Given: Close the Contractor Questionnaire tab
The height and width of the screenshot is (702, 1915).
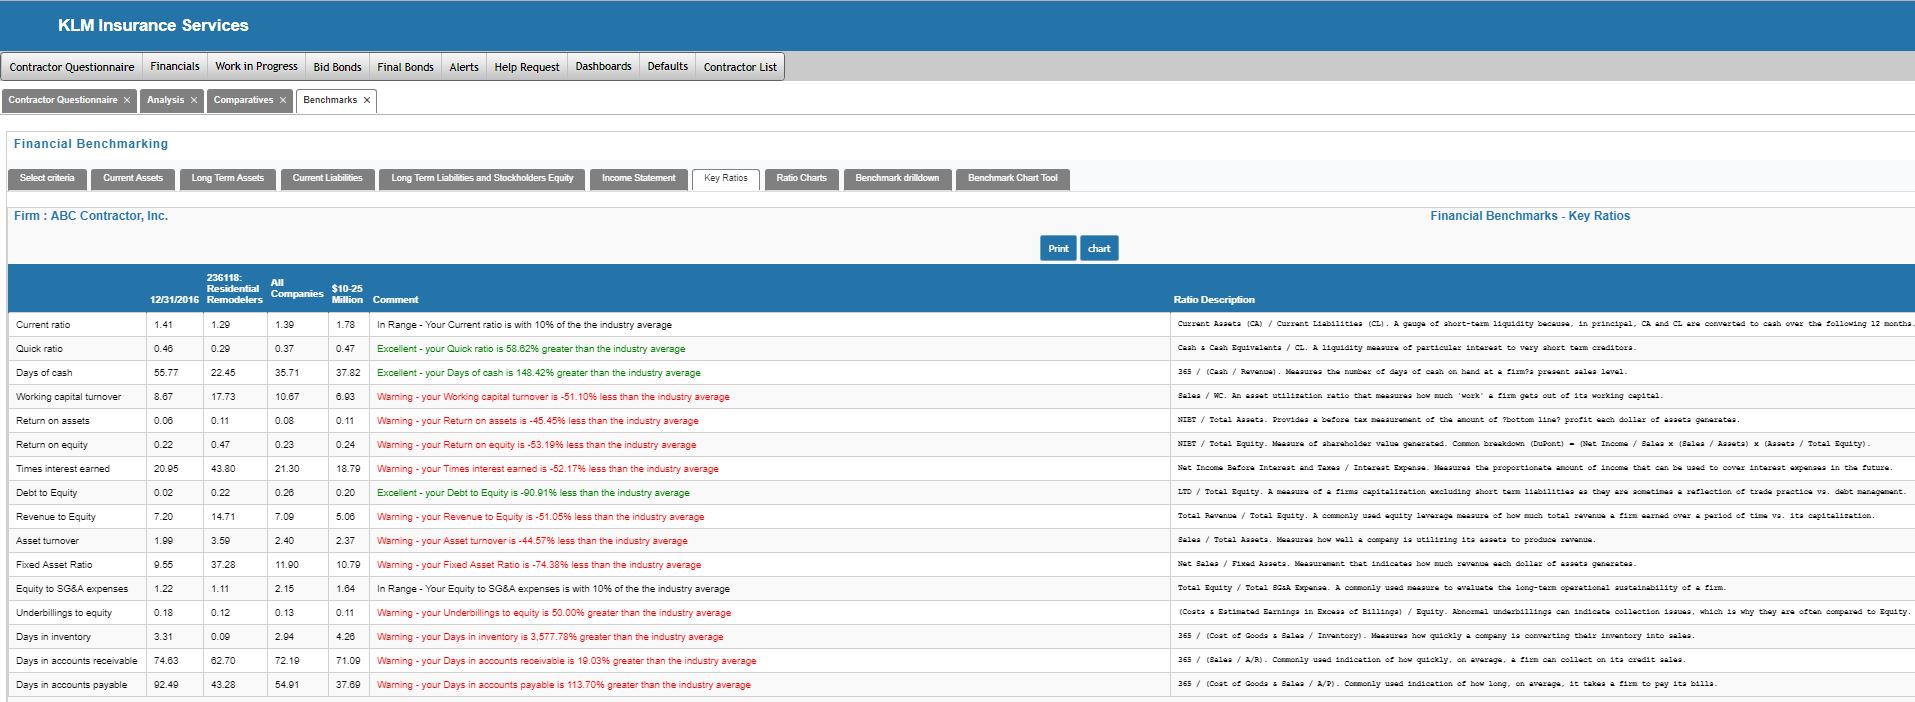Looking at the screenshot, I should click(127, 100).
